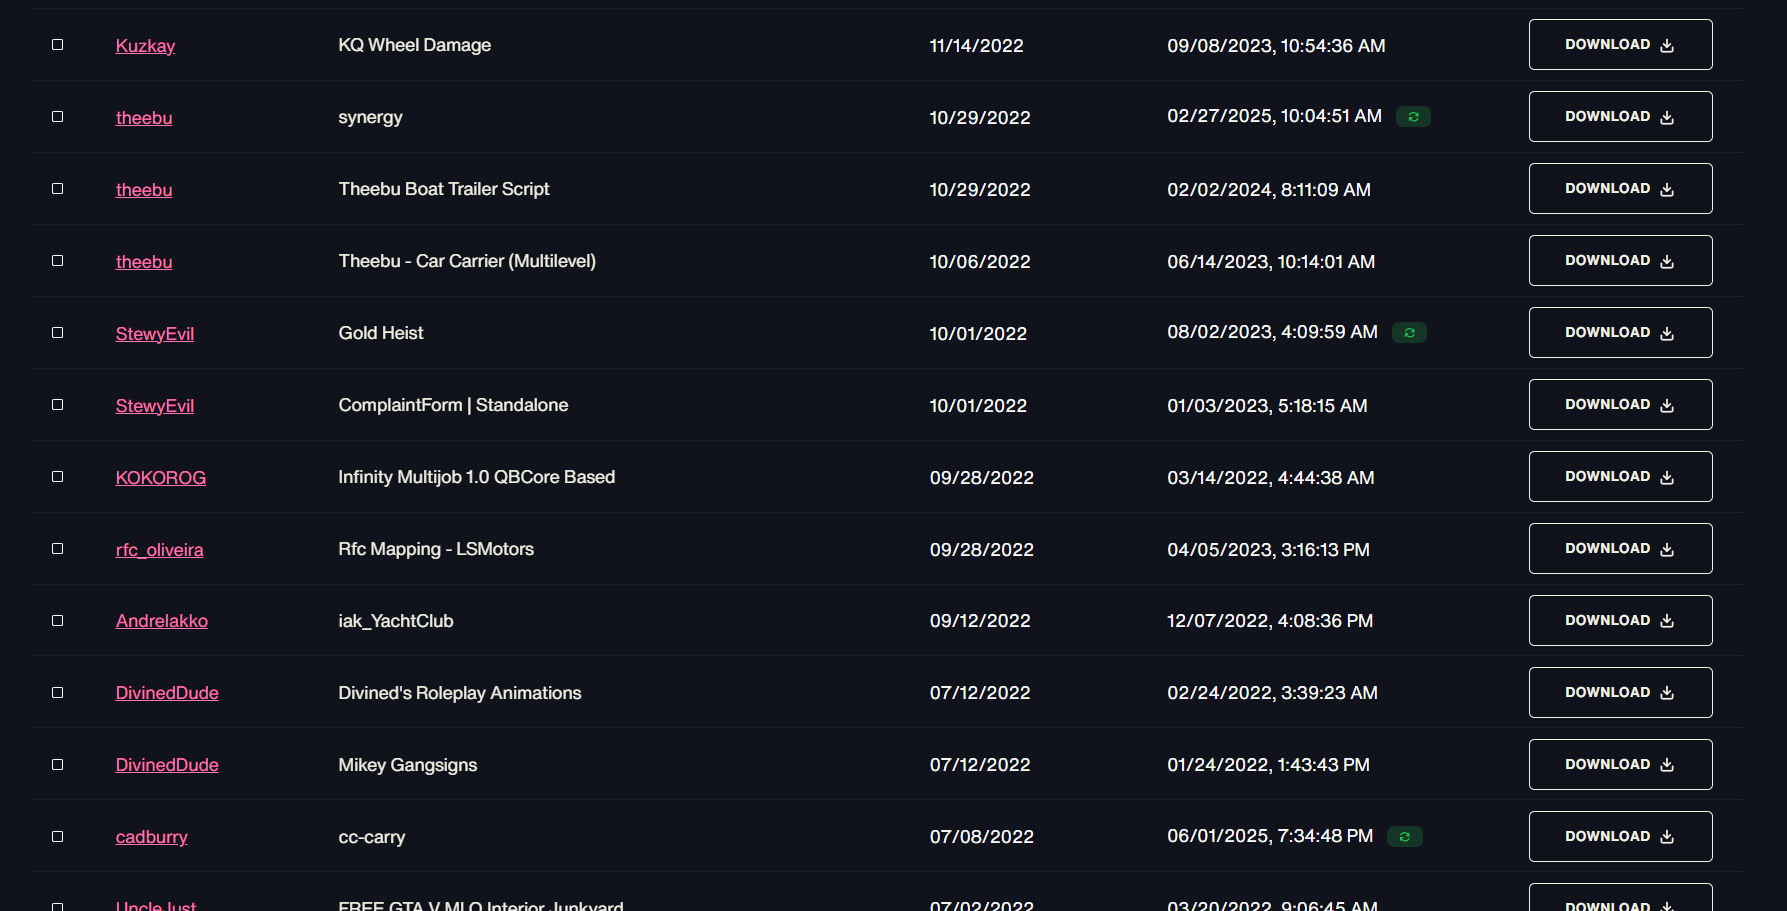Click the 'cc-carry' asset name
The width and height of the screenshot is (1787, 911).
tap(372, 837)
